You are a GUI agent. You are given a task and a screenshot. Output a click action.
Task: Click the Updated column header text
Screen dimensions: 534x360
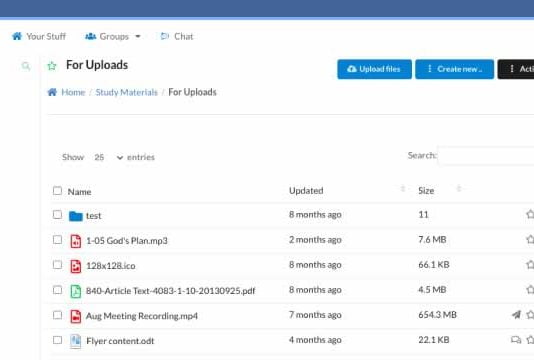tap(306, 191)
